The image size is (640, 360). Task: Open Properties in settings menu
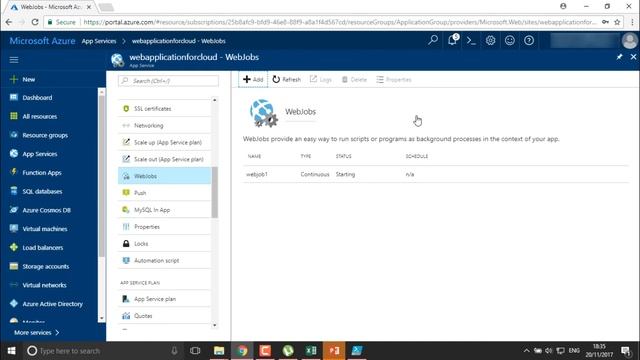(x=165, y=227)
